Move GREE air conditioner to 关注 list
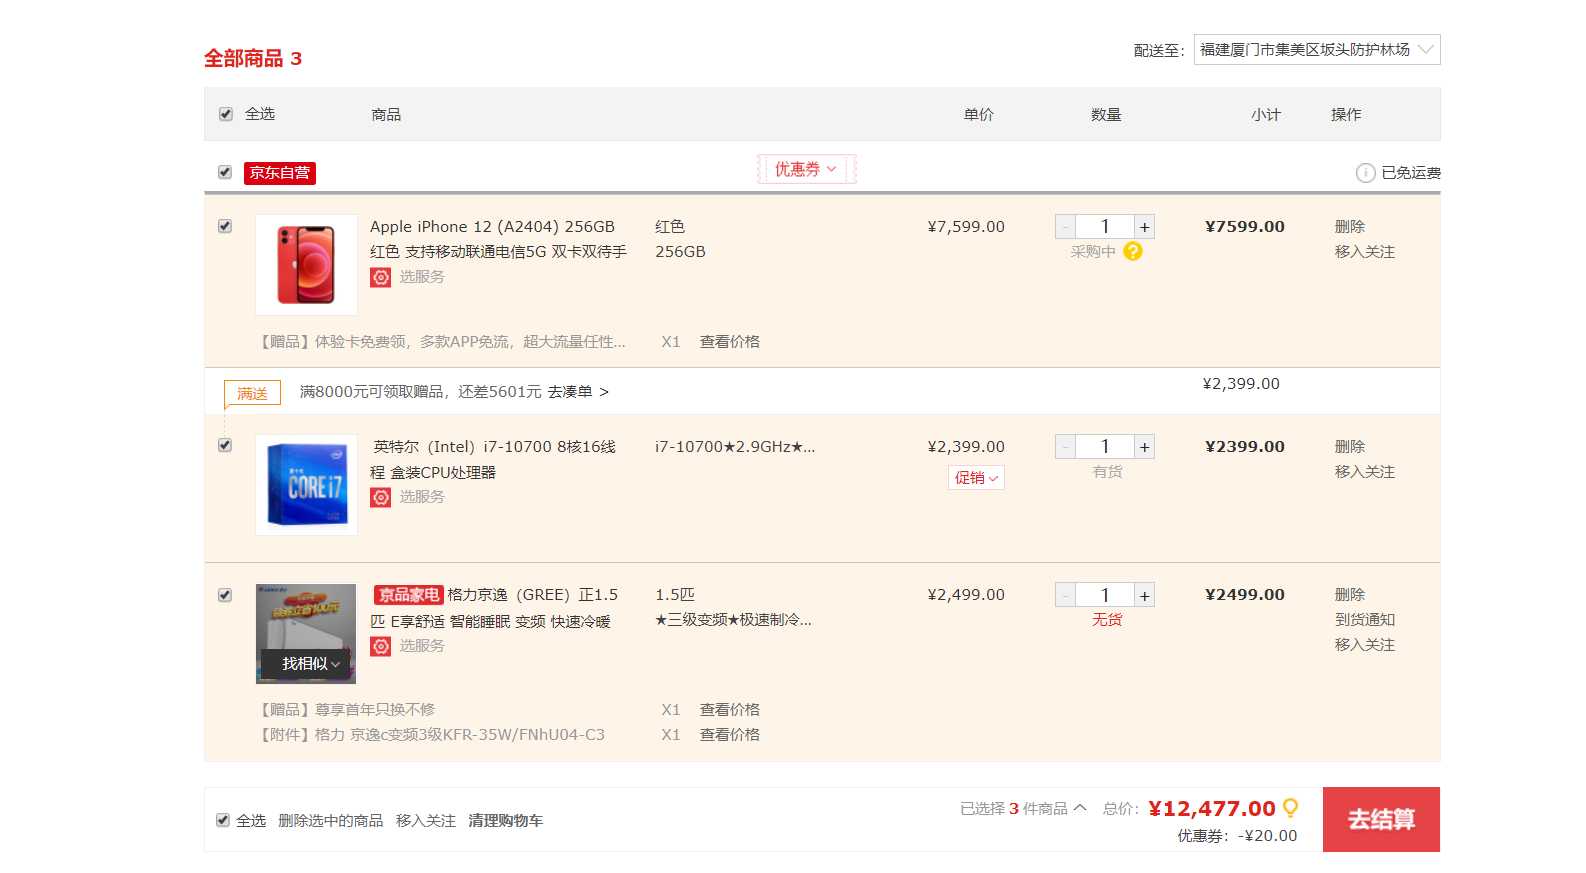This screenshot has height=873, width=1586. [1365, 645]
